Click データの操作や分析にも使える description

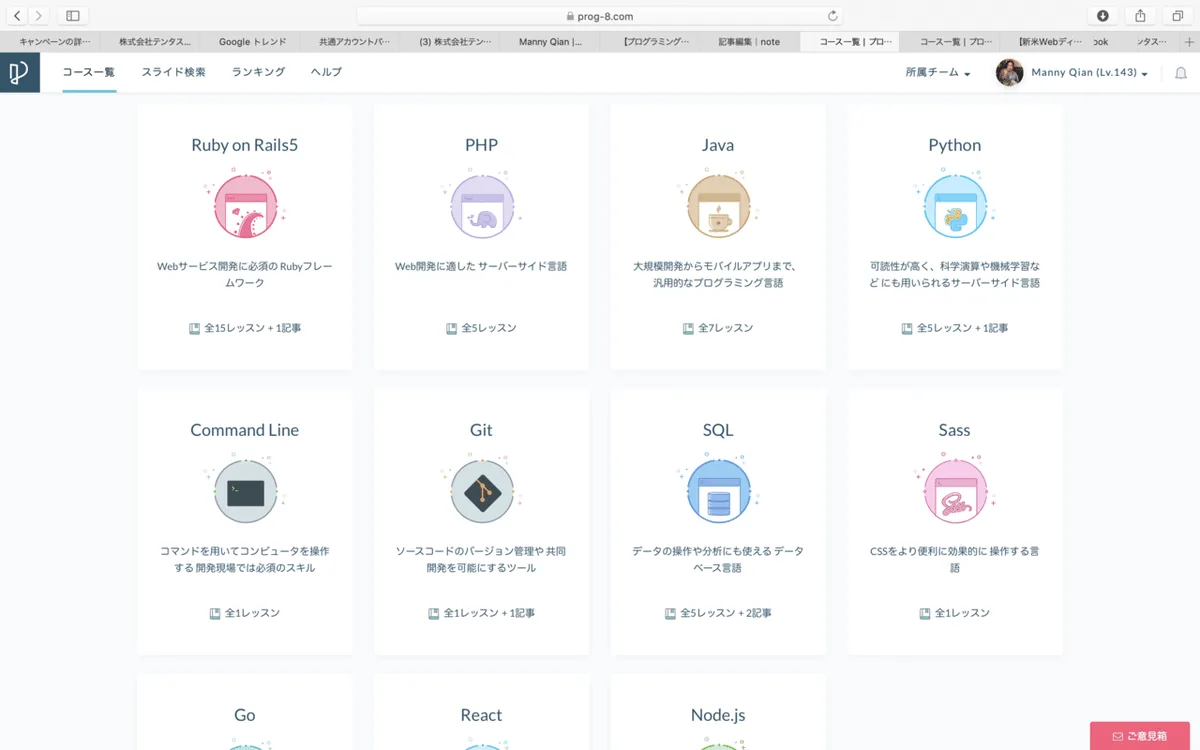[x=718, y=560]
